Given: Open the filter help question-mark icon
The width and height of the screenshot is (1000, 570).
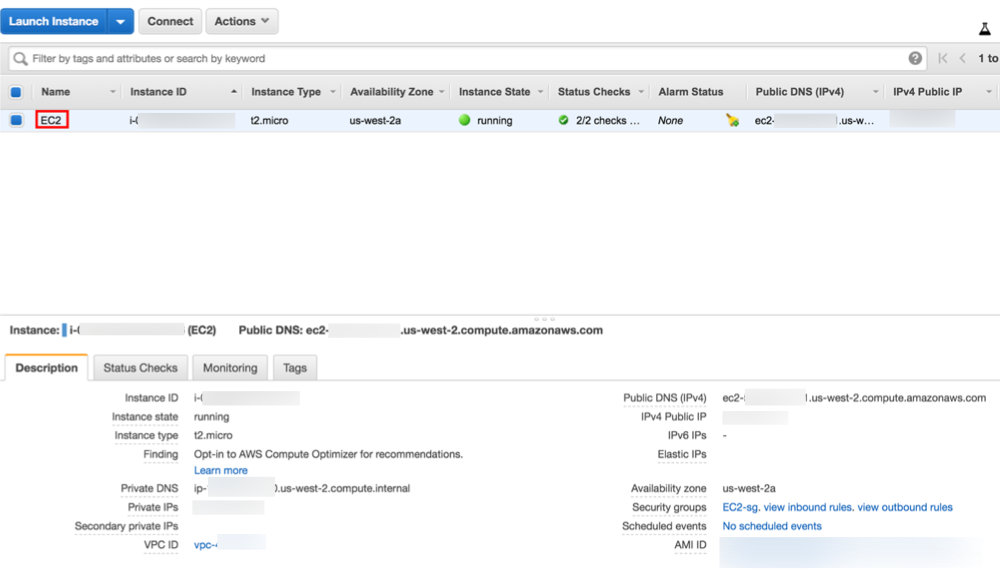Looking at the screenshot, I should [915, 59].
